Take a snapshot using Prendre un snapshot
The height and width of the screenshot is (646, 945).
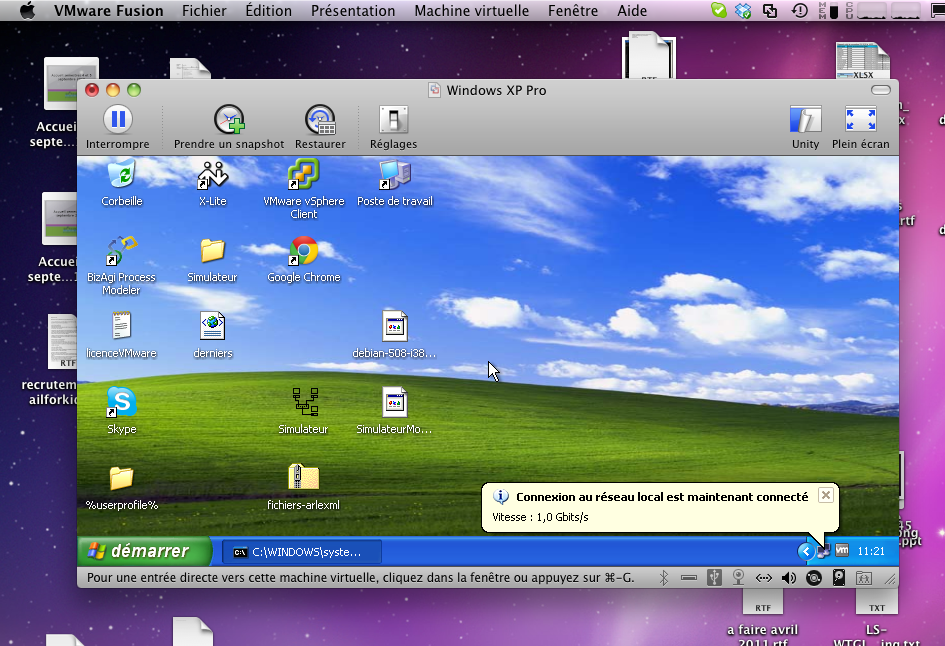tap(228, 120)
